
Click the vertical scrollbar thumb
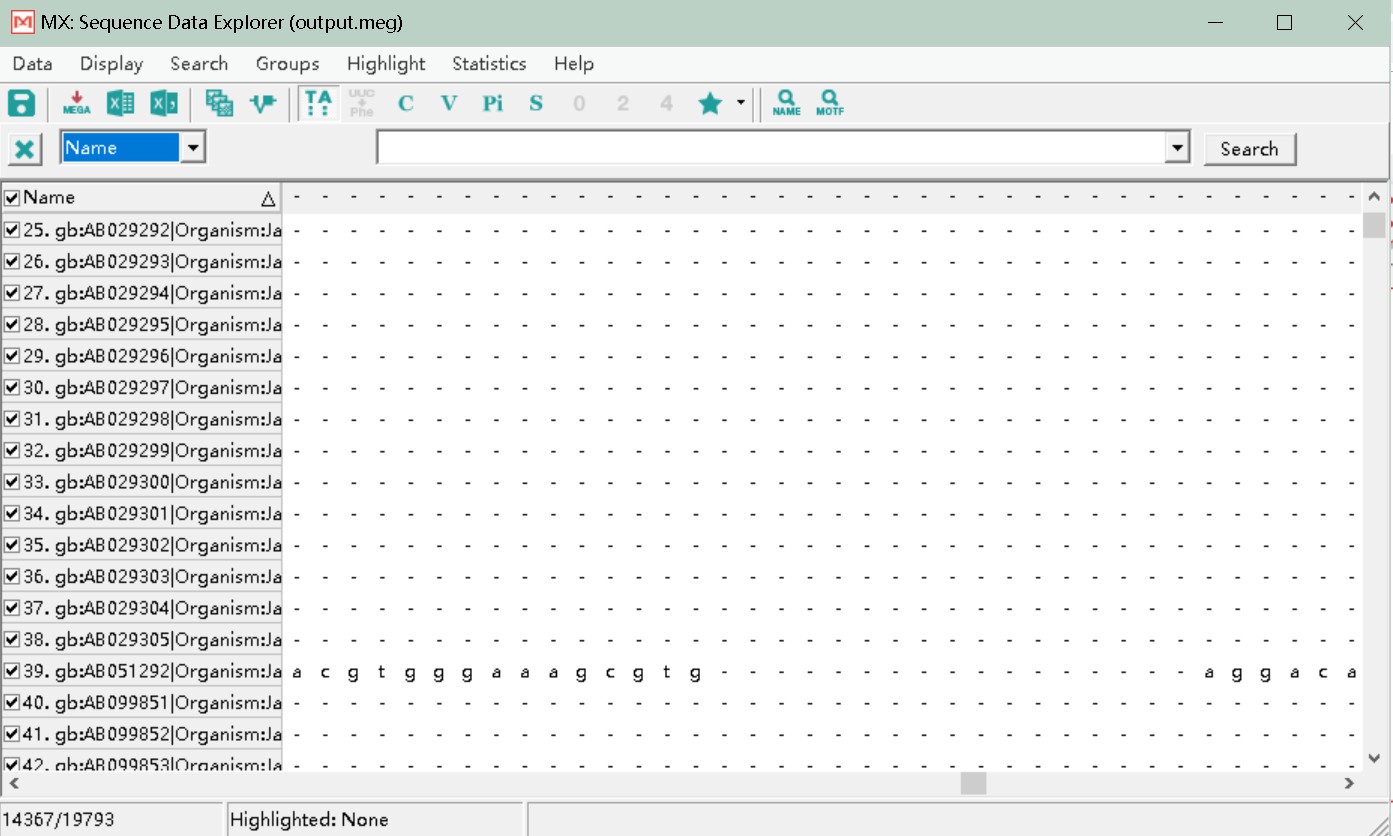pyautogui.click(x=1374, y=225)
